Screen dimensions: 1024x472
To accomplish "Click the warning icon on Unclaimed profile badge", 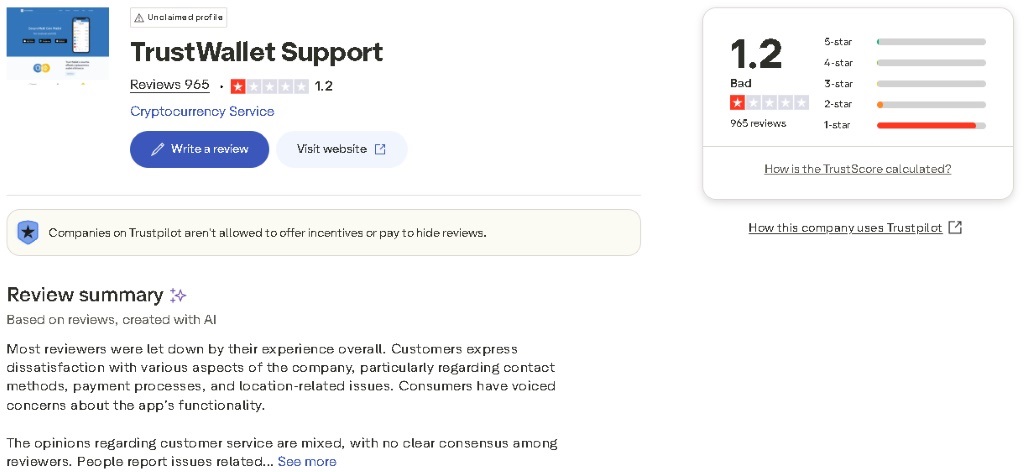I will pyautogui.click(x=138, y=18).
